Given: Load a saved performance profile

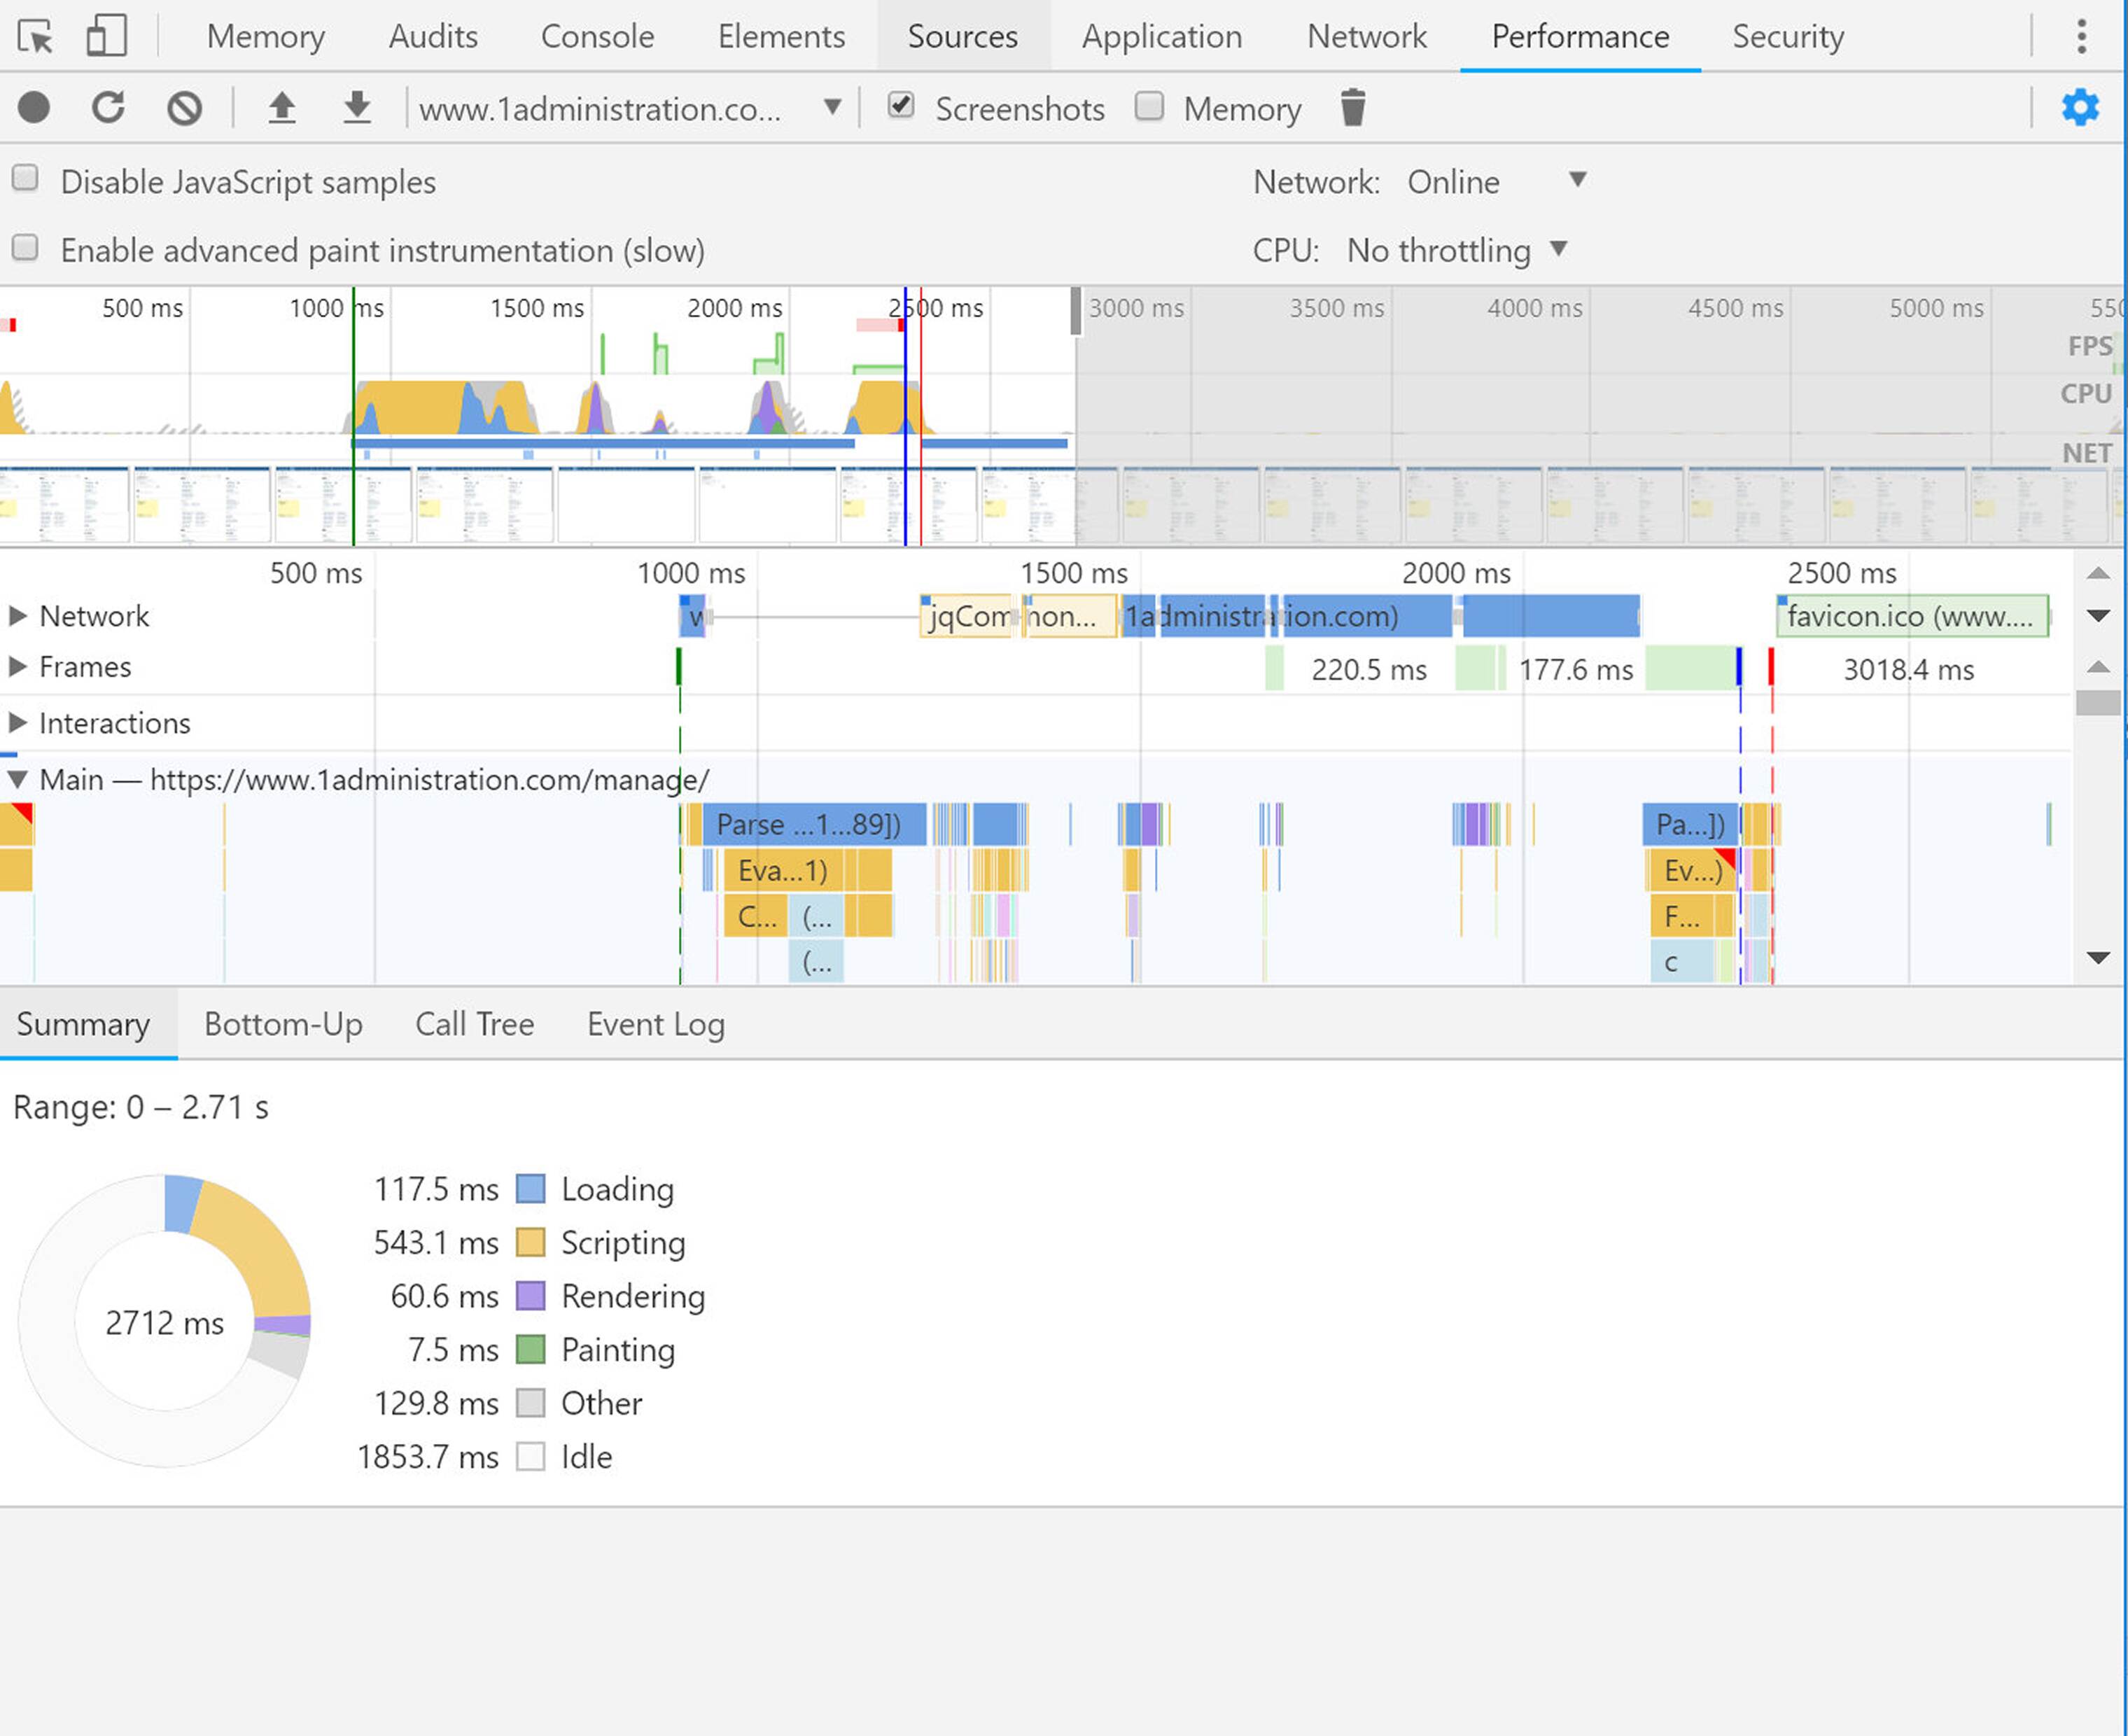Looking at the screenshot, I should coord(283,108).
